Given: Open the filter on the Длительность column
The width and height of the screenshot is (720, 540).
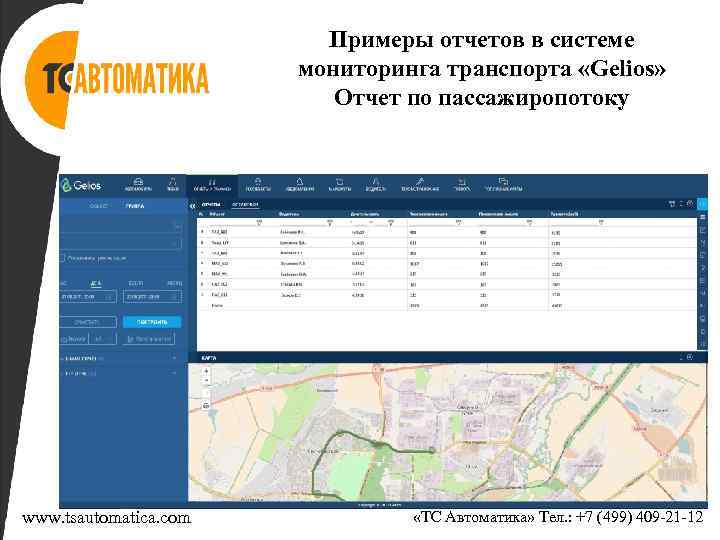Looking at the screenshot, I should [391, 223].
